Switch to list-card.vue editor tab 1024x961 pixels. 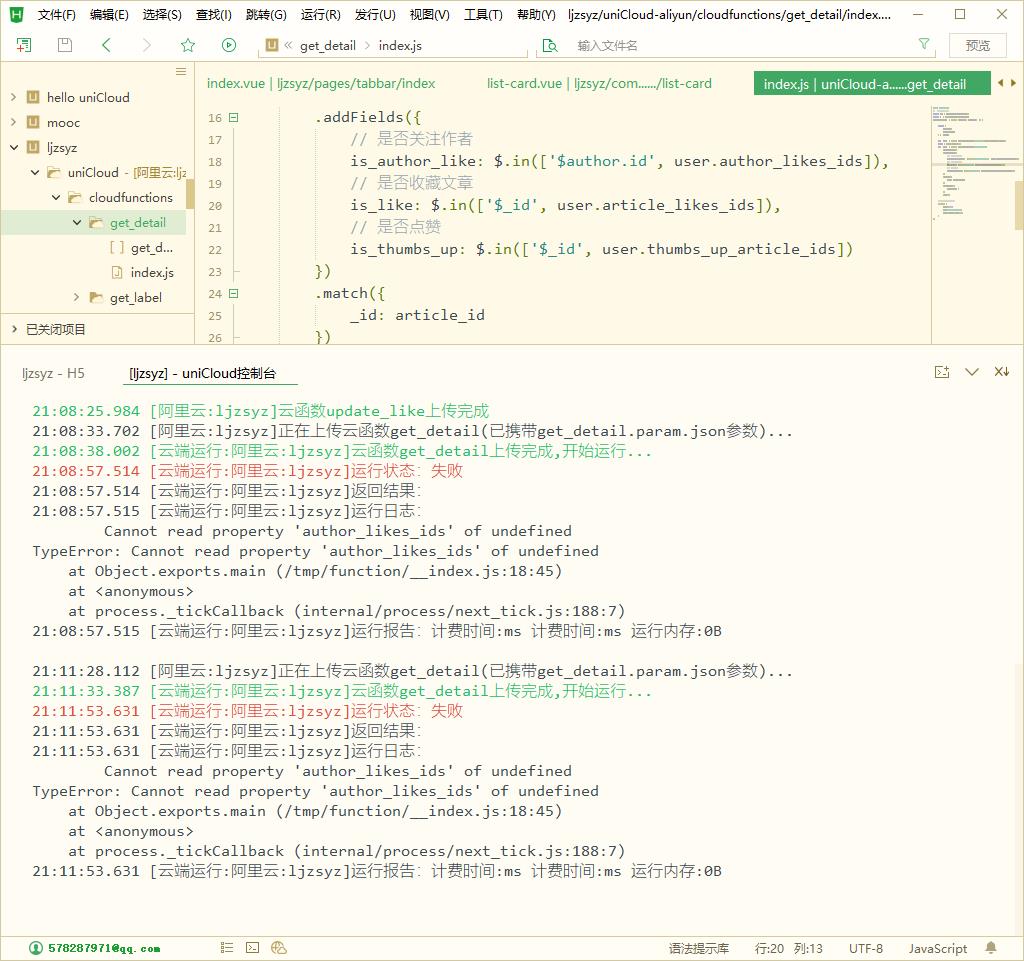click(599, 84)
